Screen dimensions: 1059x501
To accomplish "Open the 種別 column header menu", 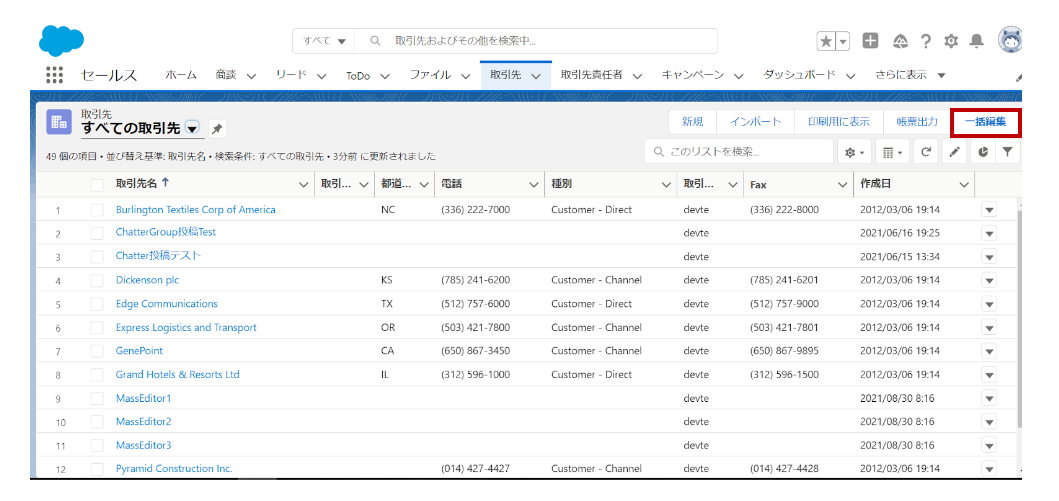I will (667, 184).
